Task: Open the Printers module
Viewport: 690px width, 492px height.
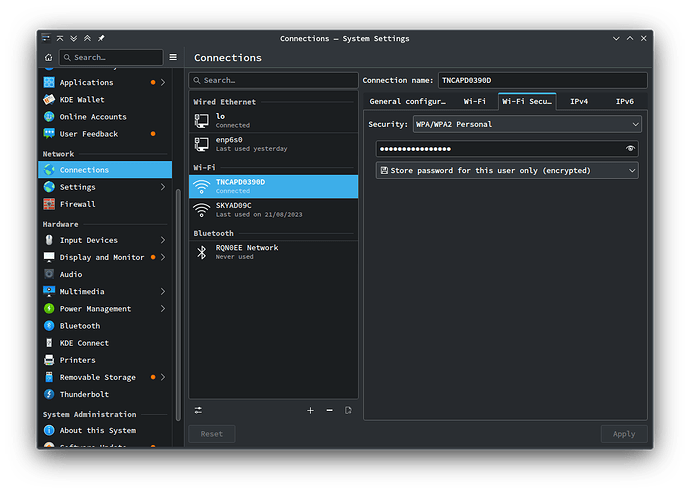Action: point(105,360)
